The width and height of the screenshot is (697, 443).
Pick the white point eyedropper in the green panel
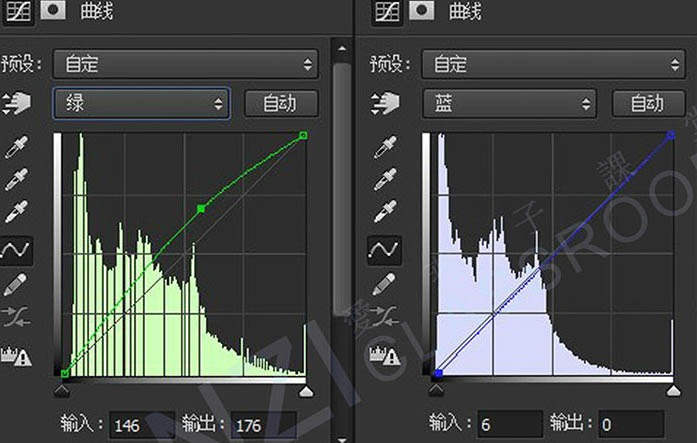[16, 212]
